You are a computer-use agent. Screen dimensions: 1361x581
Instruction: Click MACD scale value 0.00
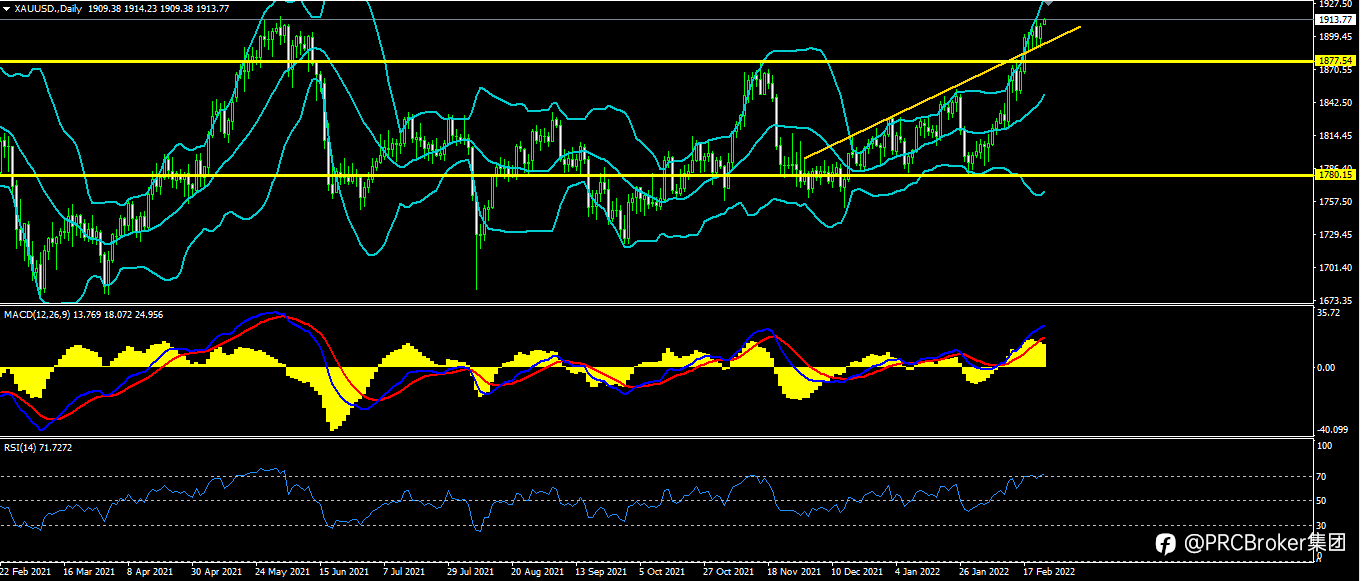tap(1327, 368)
